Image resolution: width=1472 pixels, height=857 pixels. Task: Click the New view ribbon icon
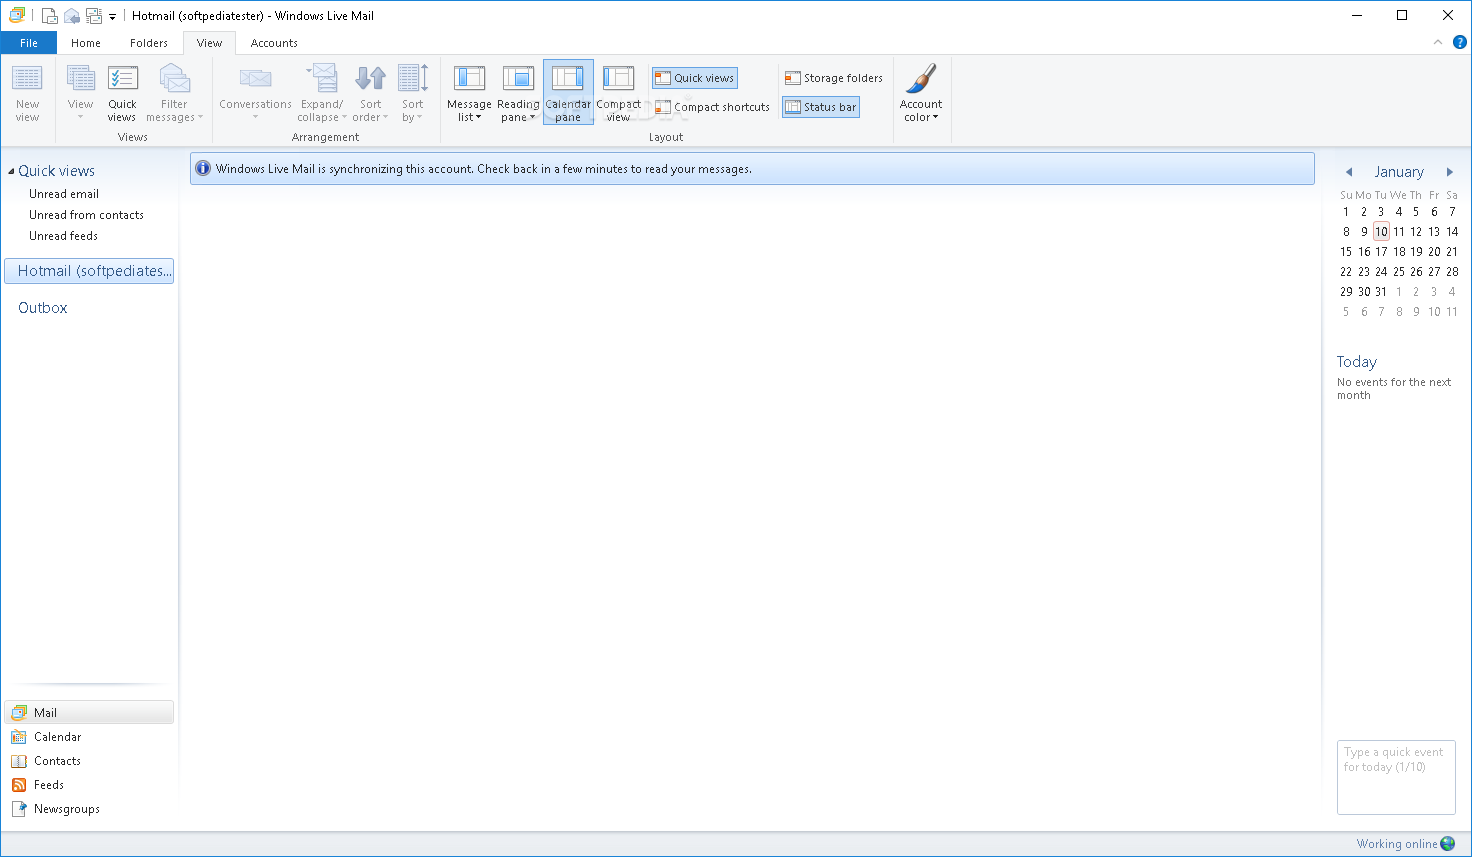(27, 79)
